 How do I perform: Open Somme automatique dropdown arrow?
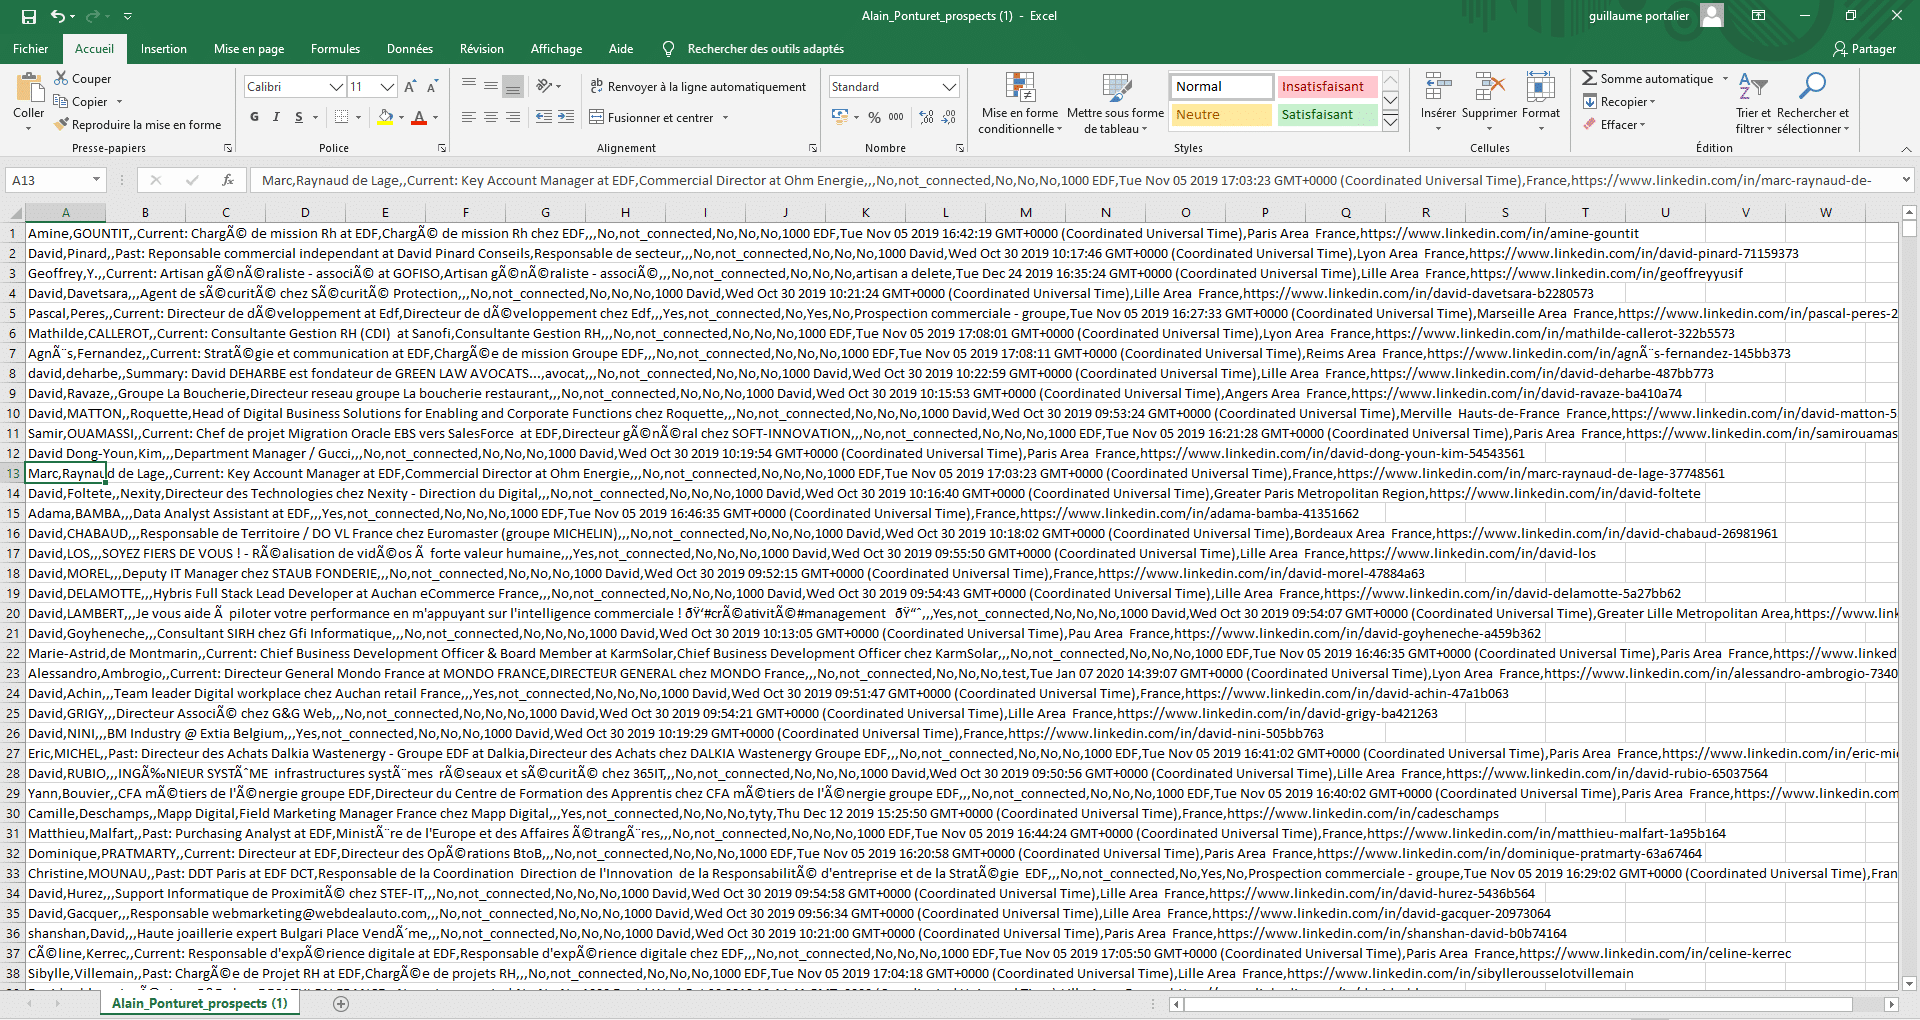point(1725,78)
